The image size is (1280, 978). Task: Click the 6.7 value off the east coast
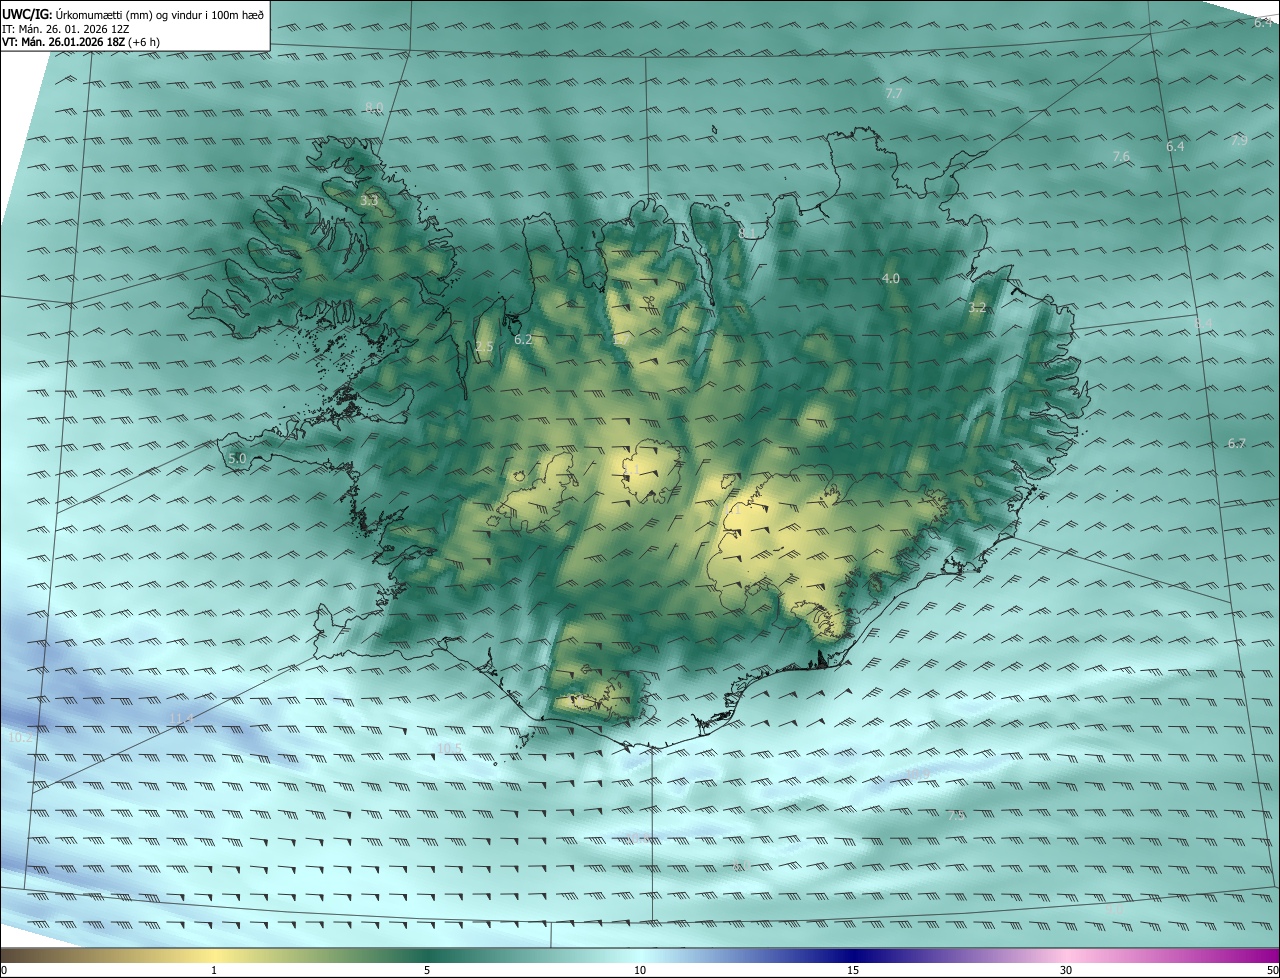pyautogui.click(x=1237, y=443)
